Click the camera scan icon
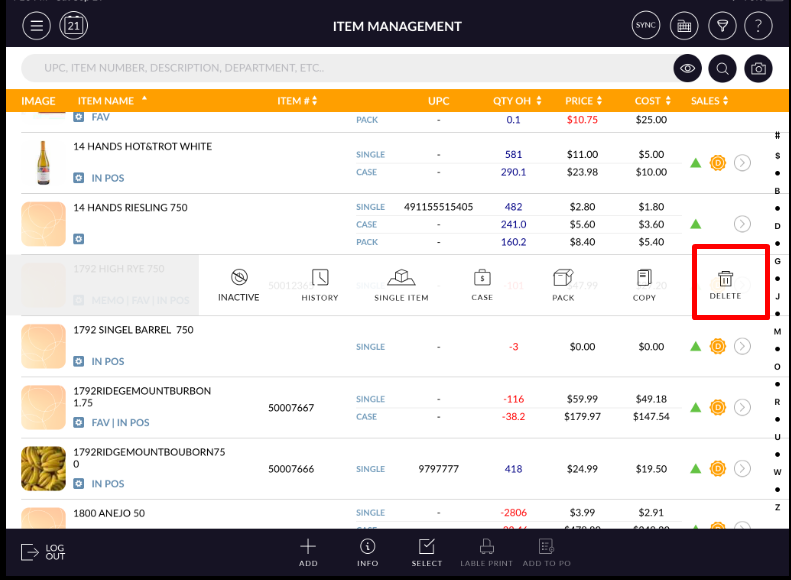Screen dimensions: 791x580 click(x=759, y=69)
